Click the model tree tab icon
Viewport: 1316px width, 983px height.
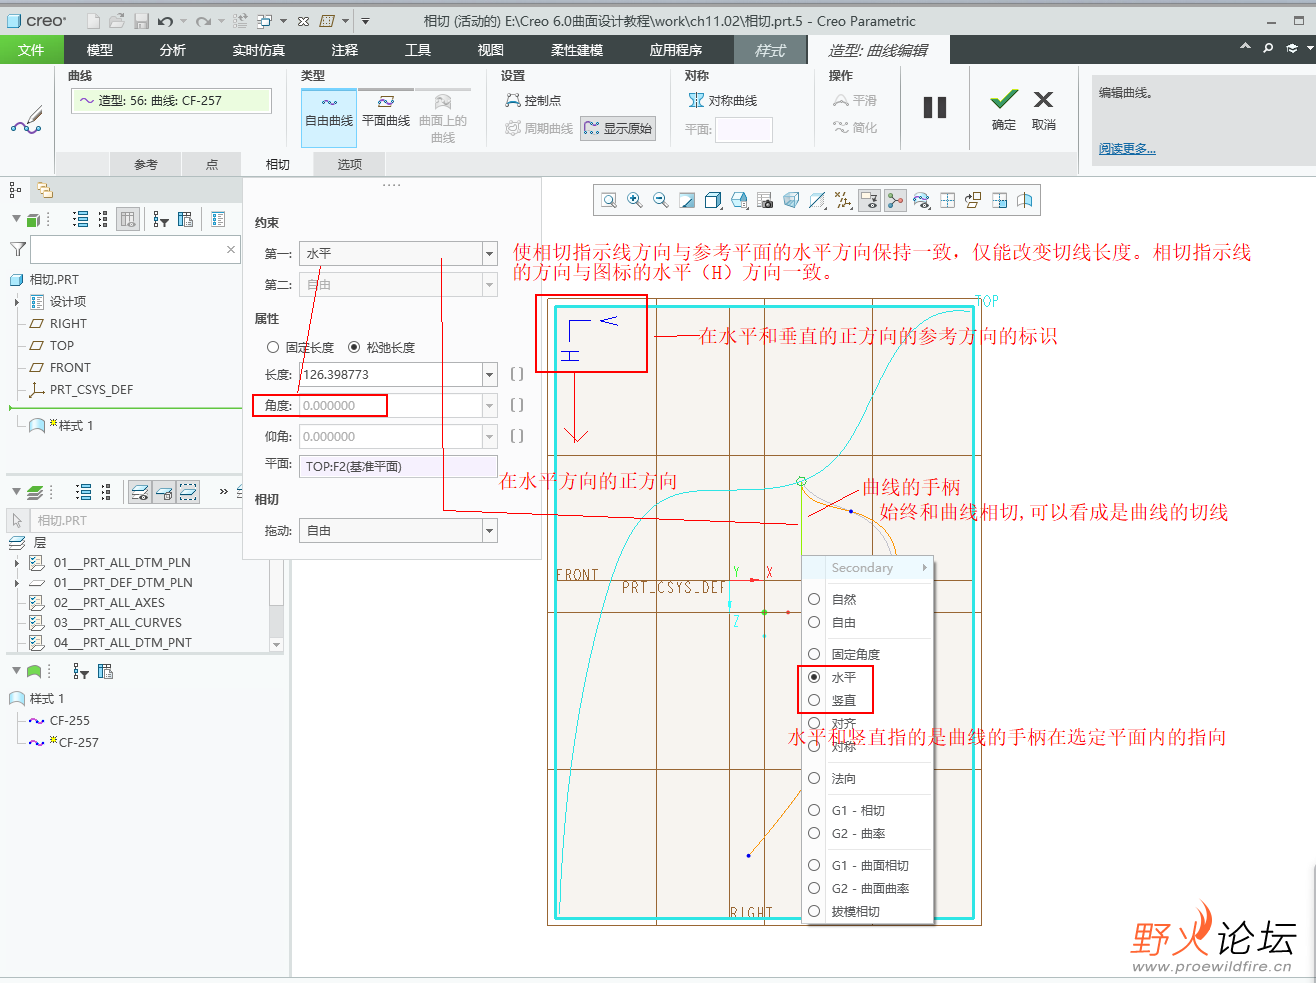point(15,190)
